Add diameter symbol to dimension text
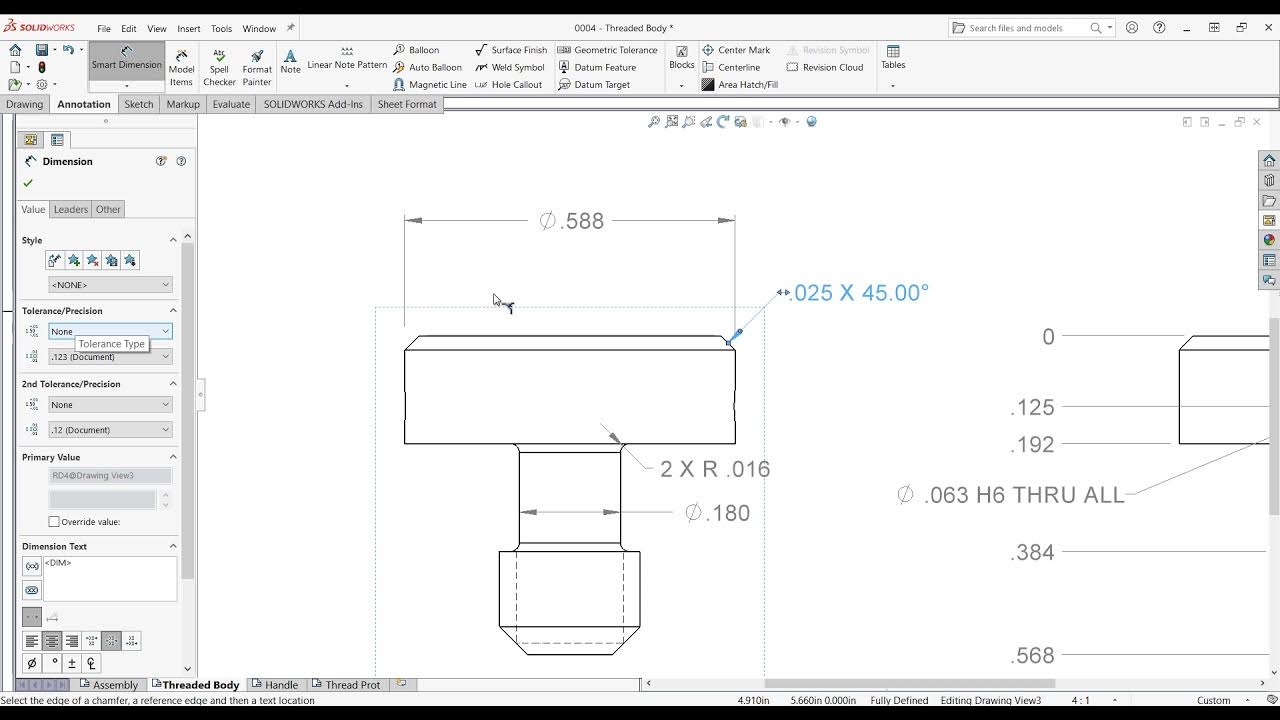The height and width of the screenshot is (720, 1280). point(31,663)
